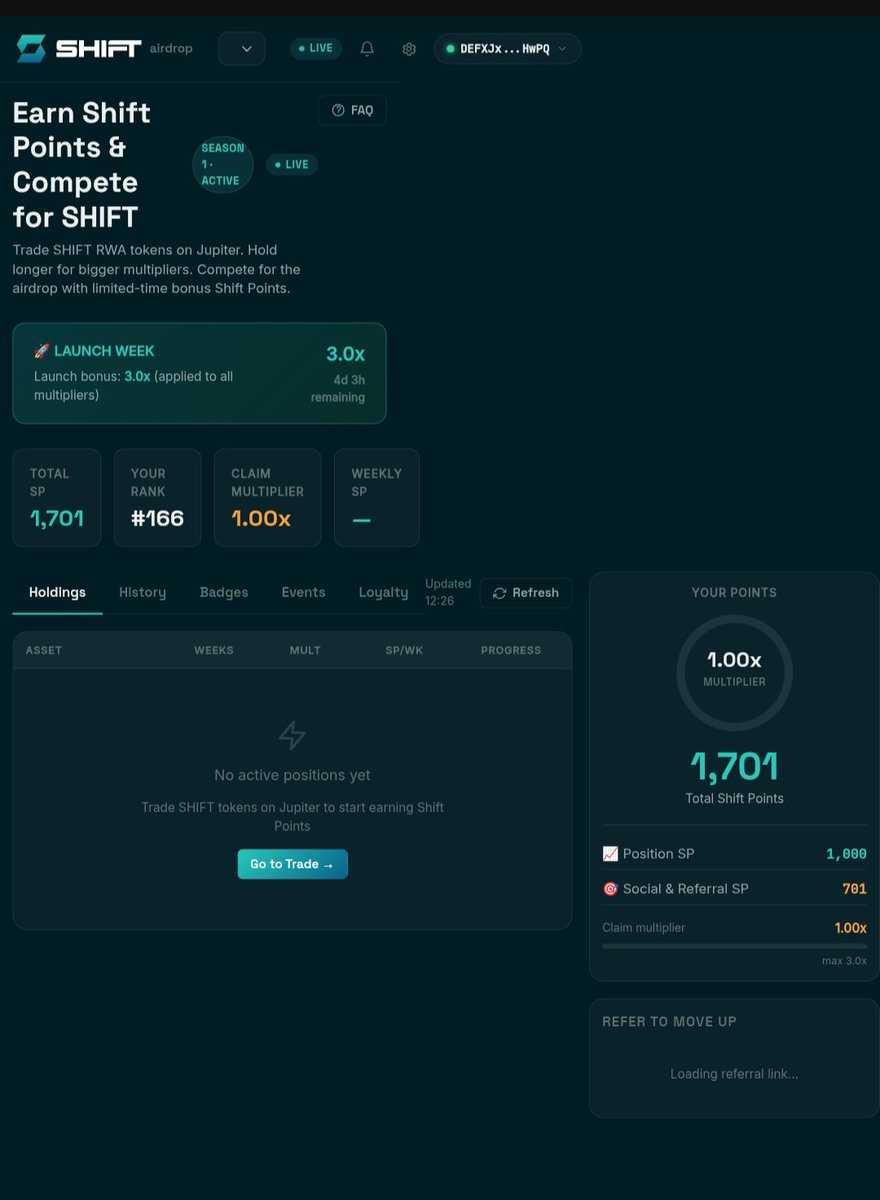Click the ASSET column header
The height and width of the screenshot is (1200, 880).
pyautogui.click(x=44, y=650)
